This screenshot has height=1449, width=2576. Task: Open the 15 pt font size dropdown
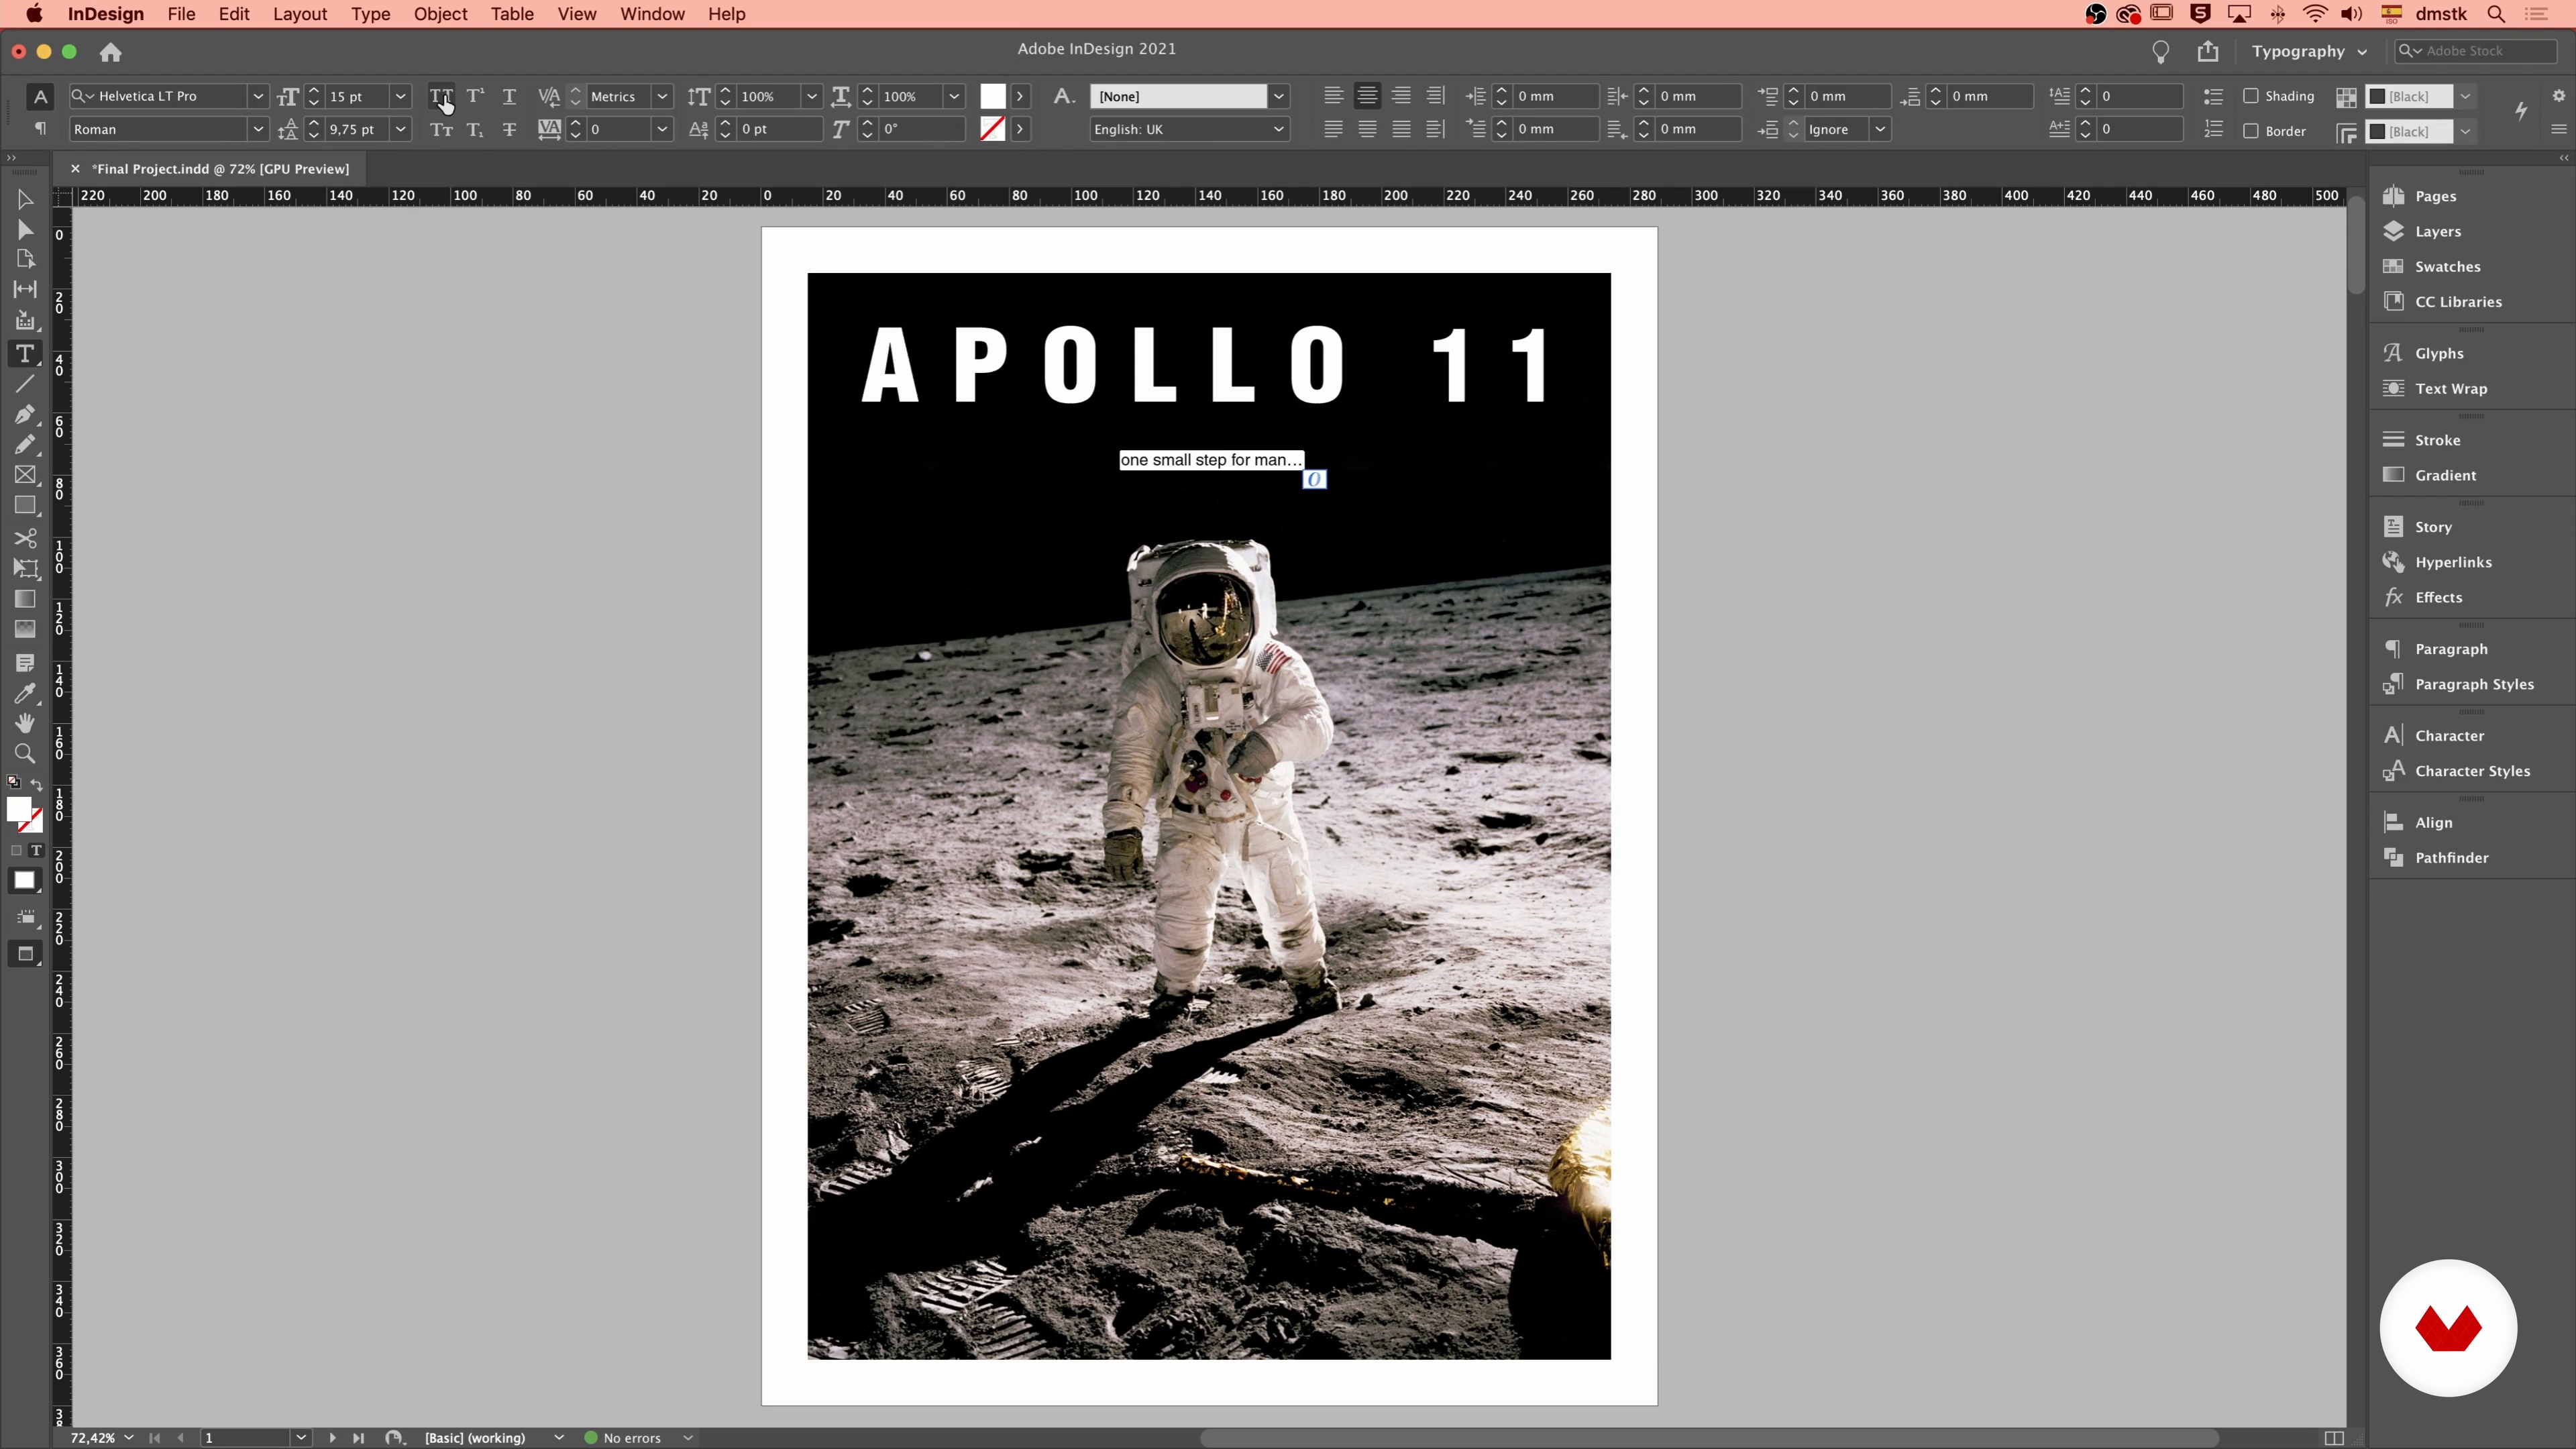tap(400, 96)
